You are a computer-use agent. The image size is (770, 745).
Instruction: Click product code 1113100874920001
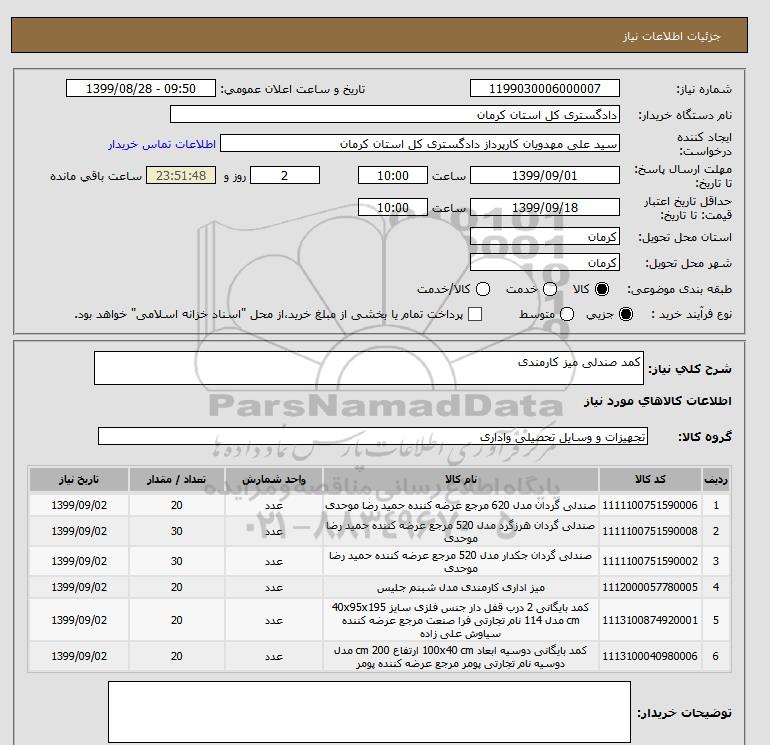(650, 621)
